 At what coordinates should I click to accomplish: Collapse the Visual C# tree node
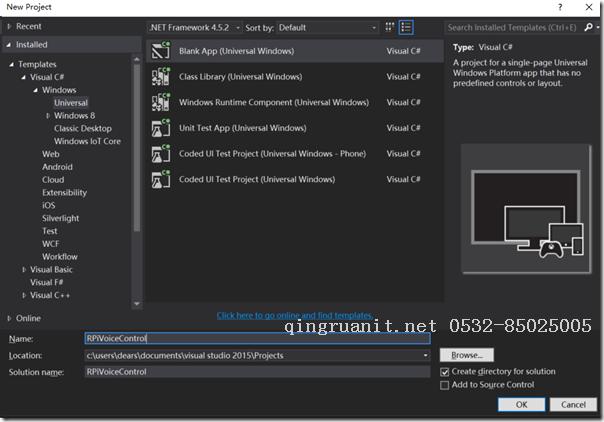tap(23, 77)
